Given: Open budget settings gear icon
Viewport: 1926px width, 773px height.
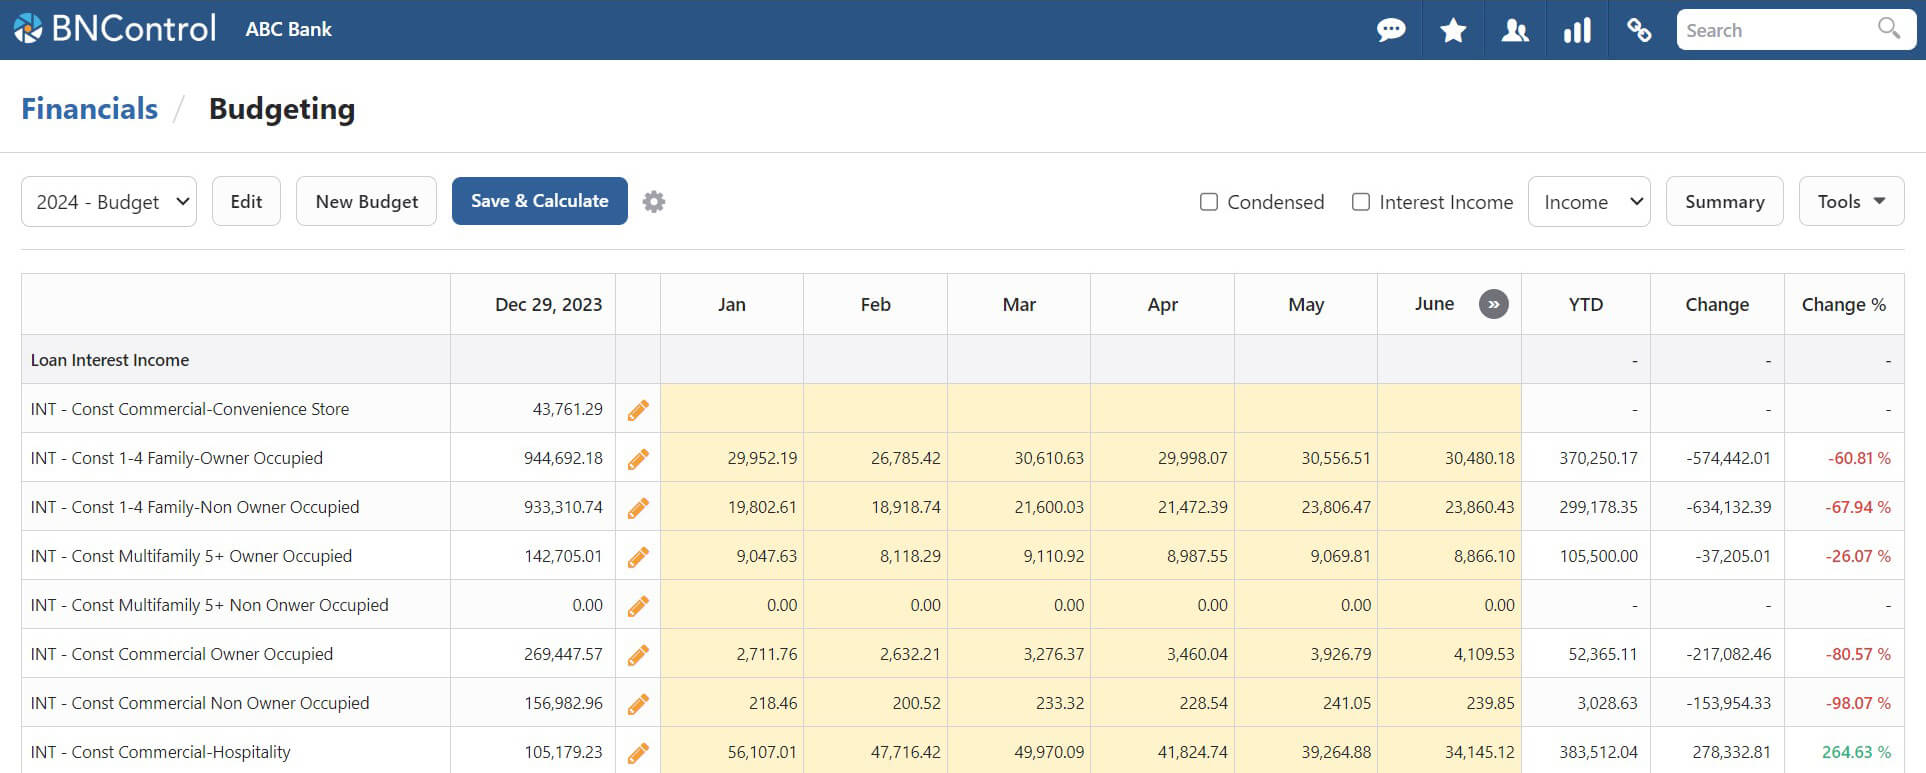Looking at the screenshot, I should pyautogui.click(x=654, y=202).
